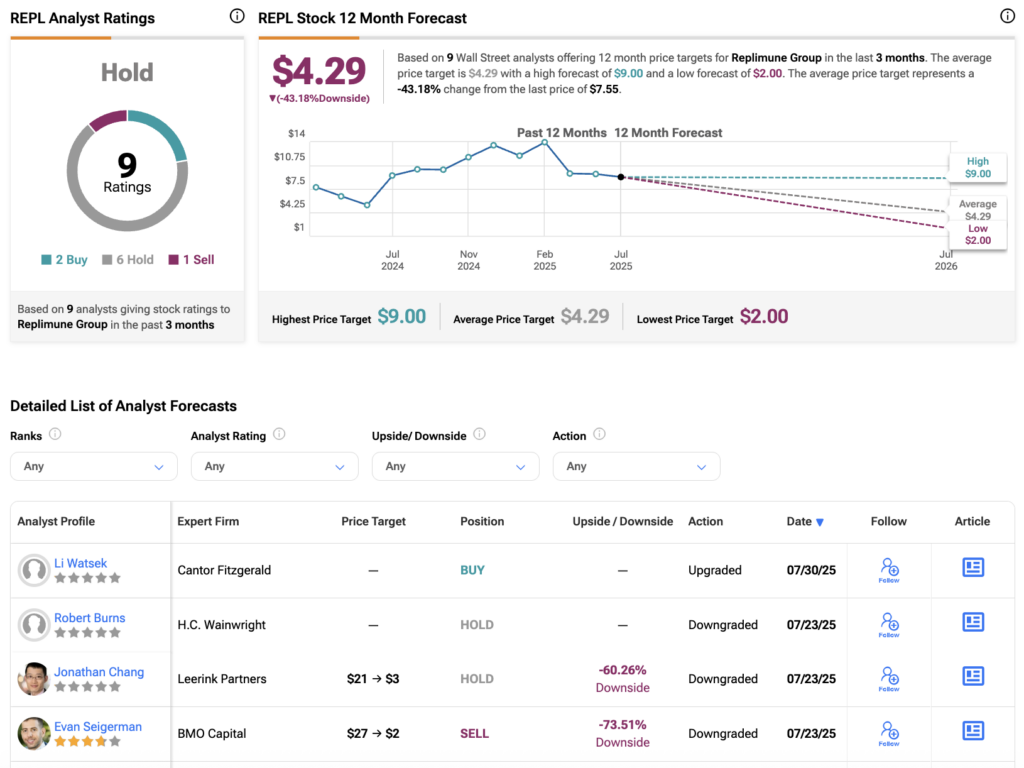The image size is (1024, 768).
Task: Open the Analyst Rating dropdown
Action: coord(274,466)
